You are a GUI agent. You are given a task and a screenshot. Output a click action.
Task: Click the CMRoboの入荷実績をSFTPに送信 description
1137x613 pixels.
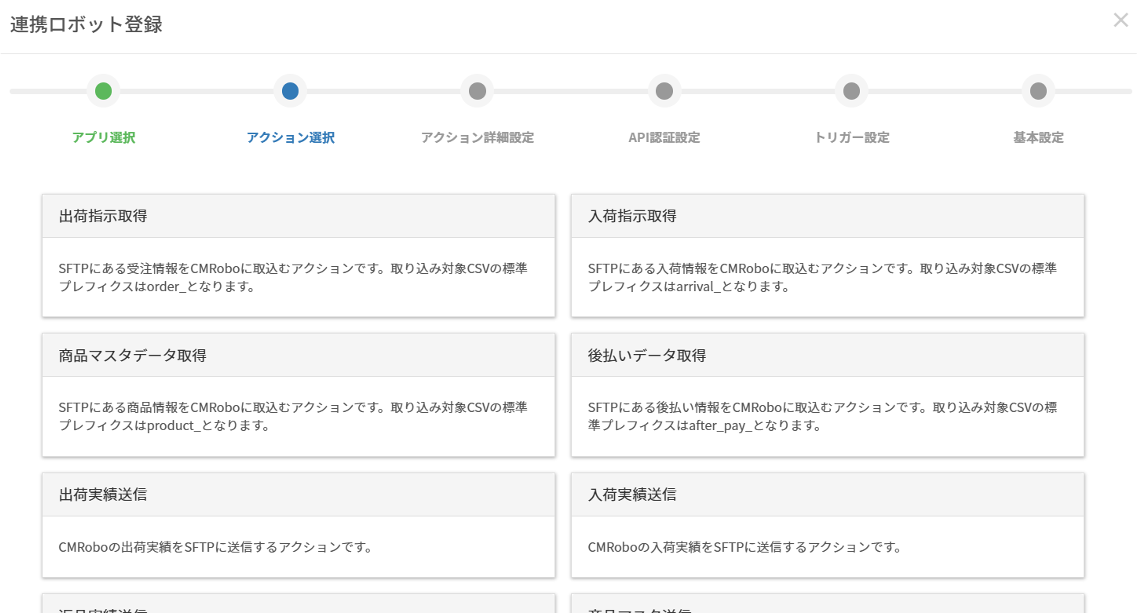745,547
